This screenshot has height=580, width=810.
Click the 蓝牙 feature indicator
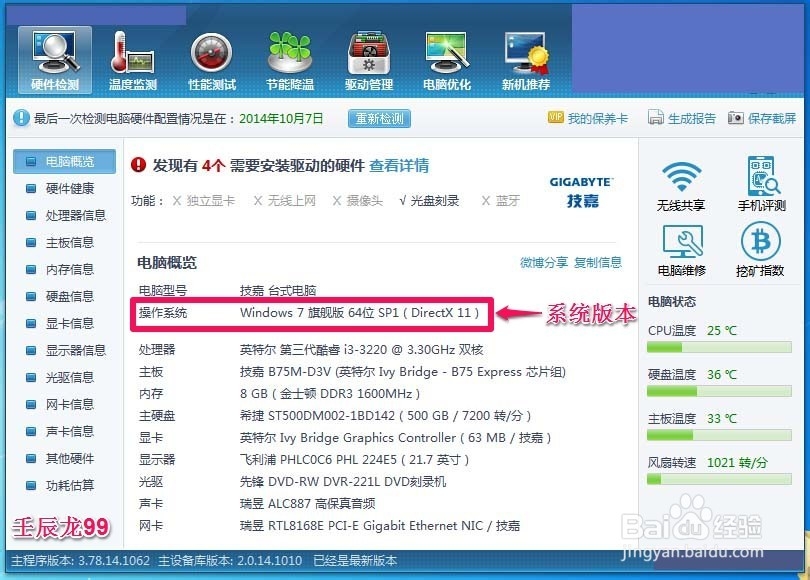coord(501,200)
